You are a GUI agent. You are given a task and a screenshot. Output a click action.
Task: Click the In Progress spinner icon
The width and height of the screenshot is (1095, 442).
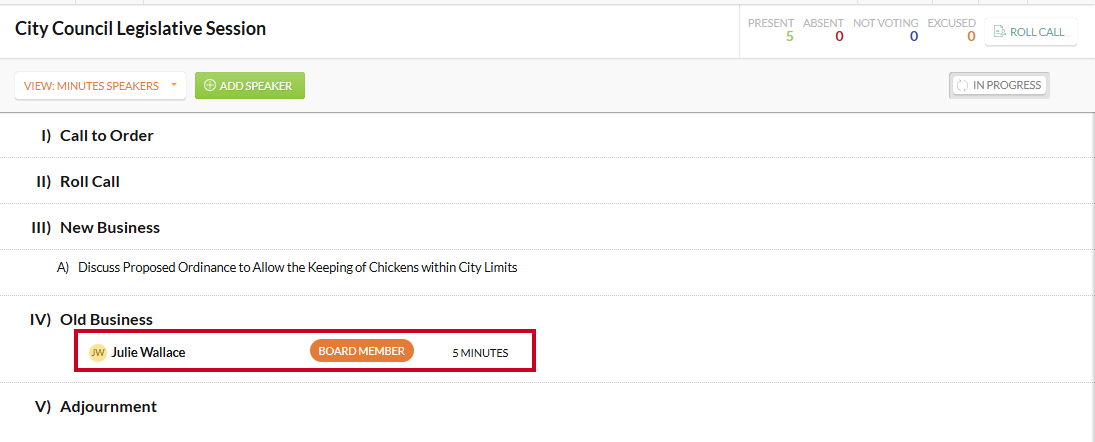(962, 86)
